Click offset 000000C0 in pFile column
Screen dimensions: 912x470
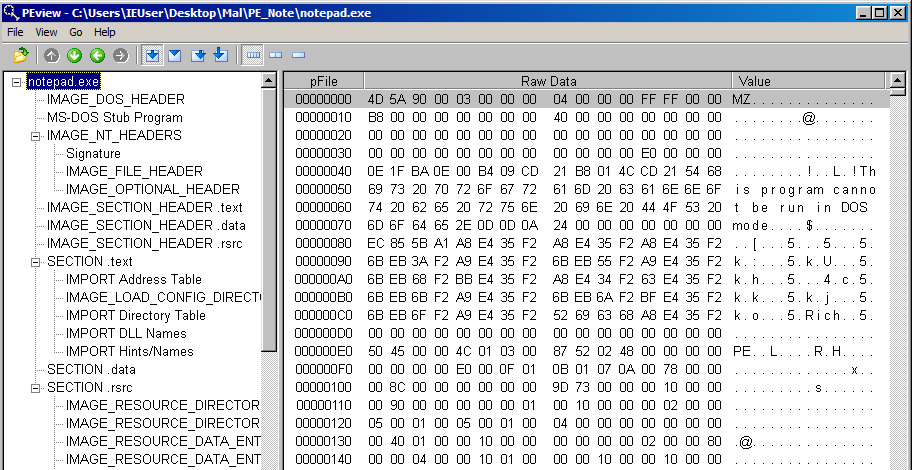(x=323, y=316)
